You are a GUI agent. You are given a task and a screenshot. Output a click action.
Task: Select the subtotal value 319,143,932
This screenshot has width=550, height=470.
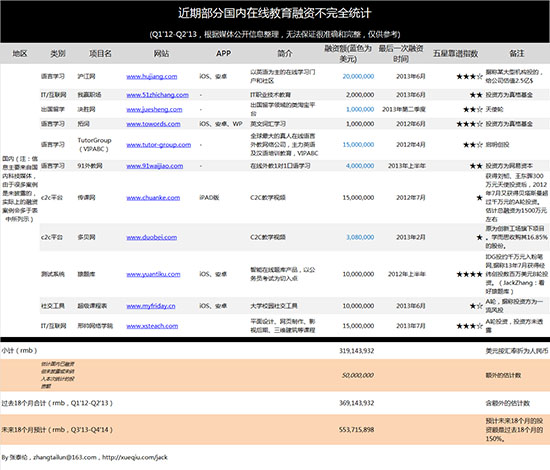pyautogui.click(x=356, y=351)
